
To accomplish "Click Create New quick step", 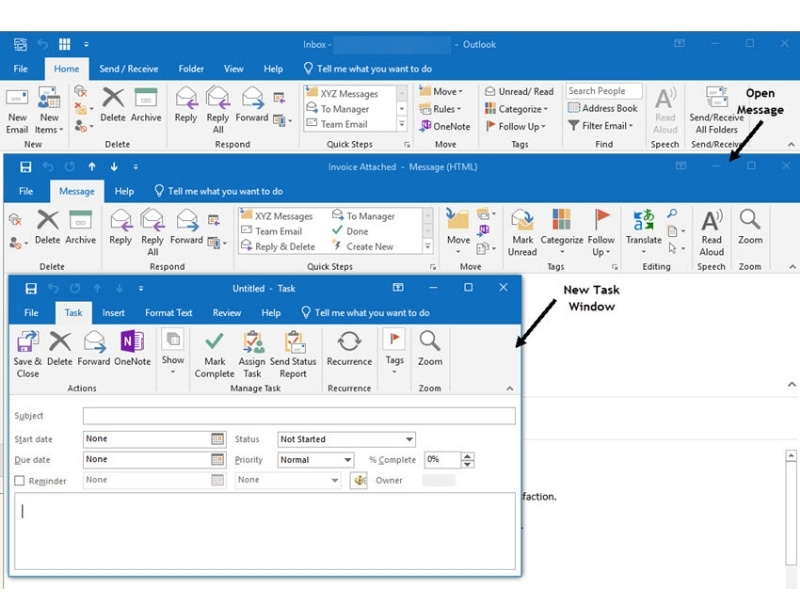I will [363, 246].
